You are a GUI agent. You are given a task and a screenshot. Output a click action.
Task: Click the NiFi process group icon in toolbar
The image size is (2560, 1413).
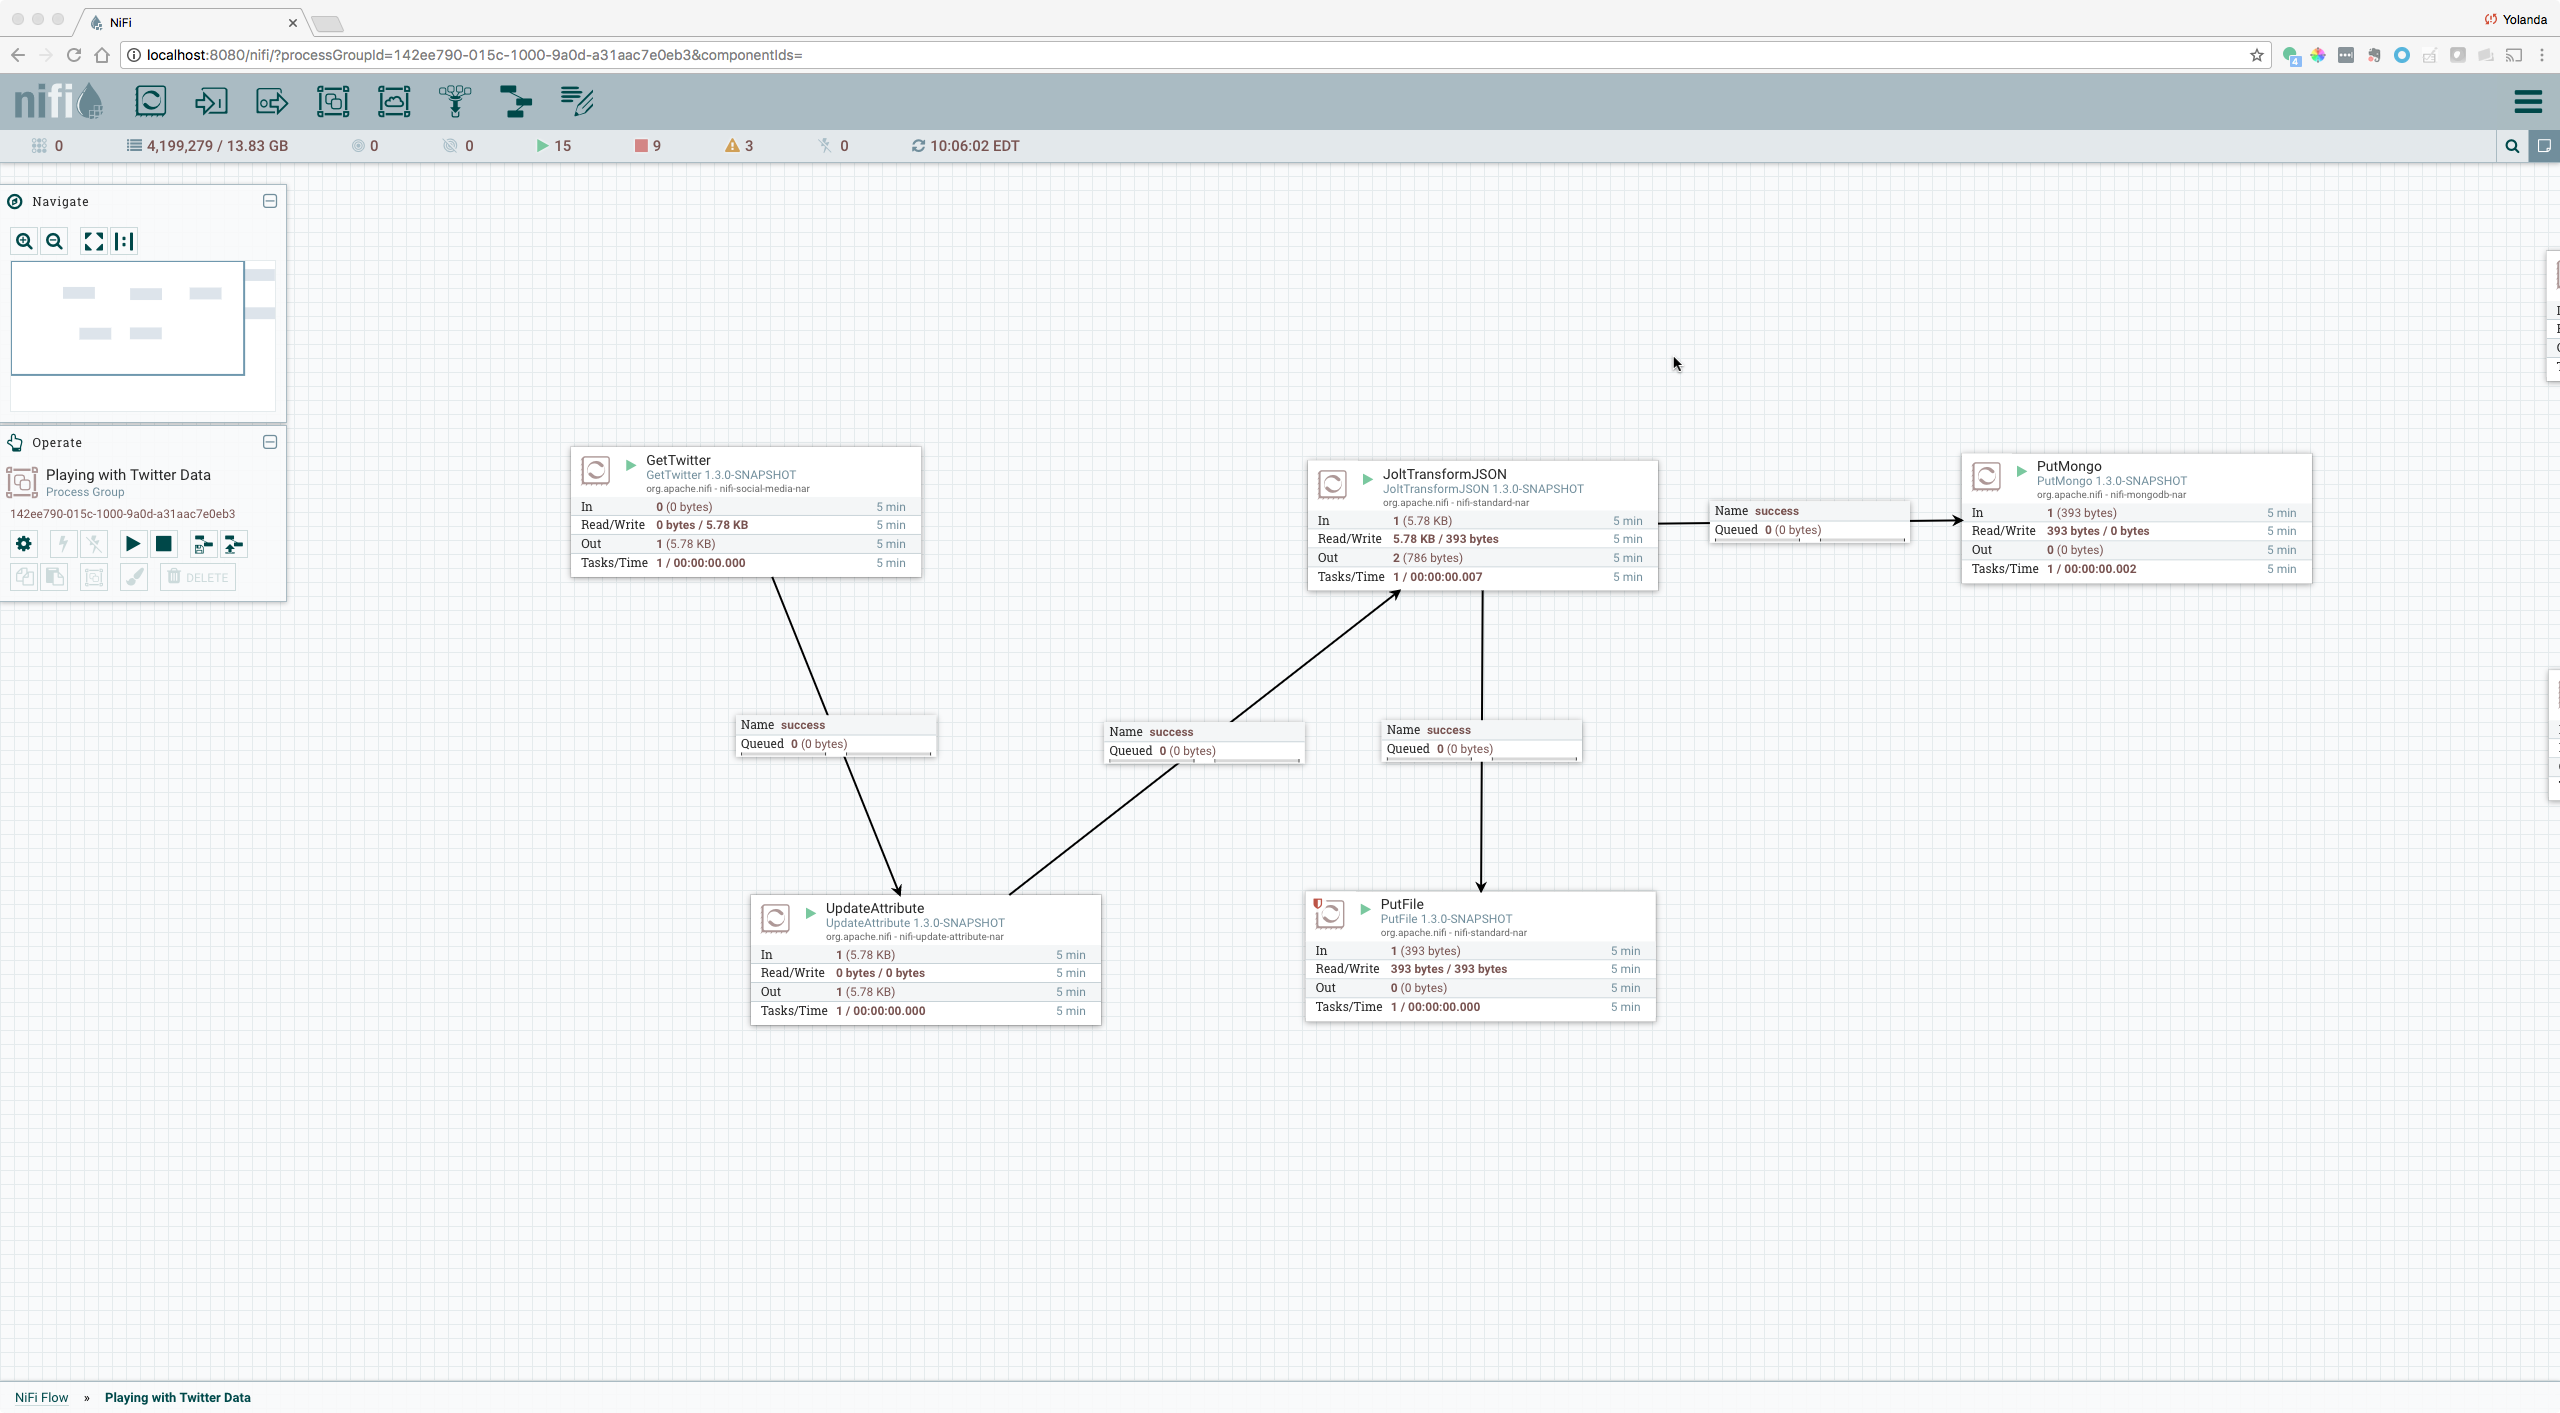pos(332,101)
